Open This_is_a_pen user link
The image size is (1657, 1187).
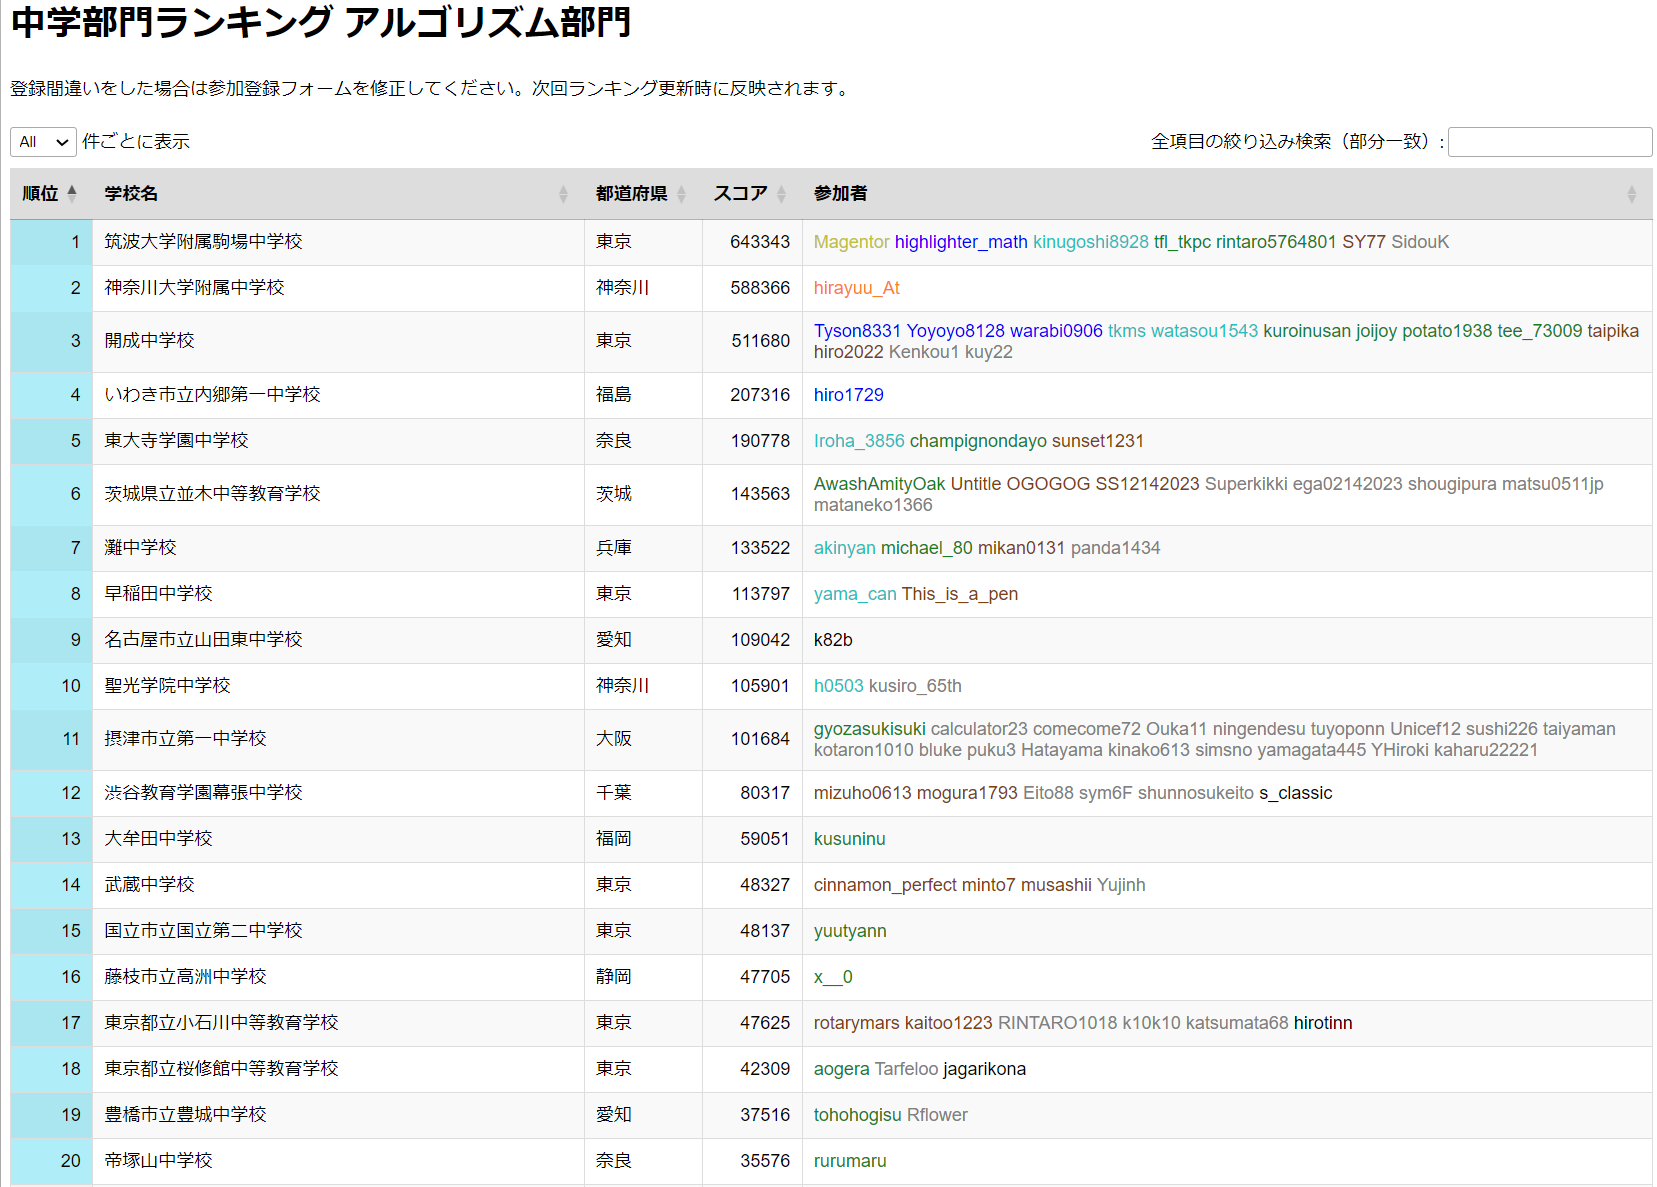point(960,594)
